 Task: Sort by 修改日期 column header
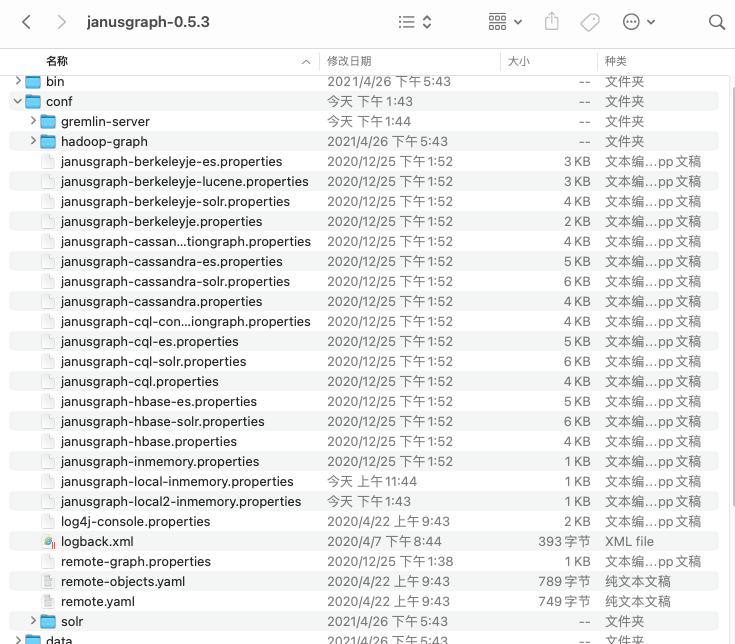point(349,61)
